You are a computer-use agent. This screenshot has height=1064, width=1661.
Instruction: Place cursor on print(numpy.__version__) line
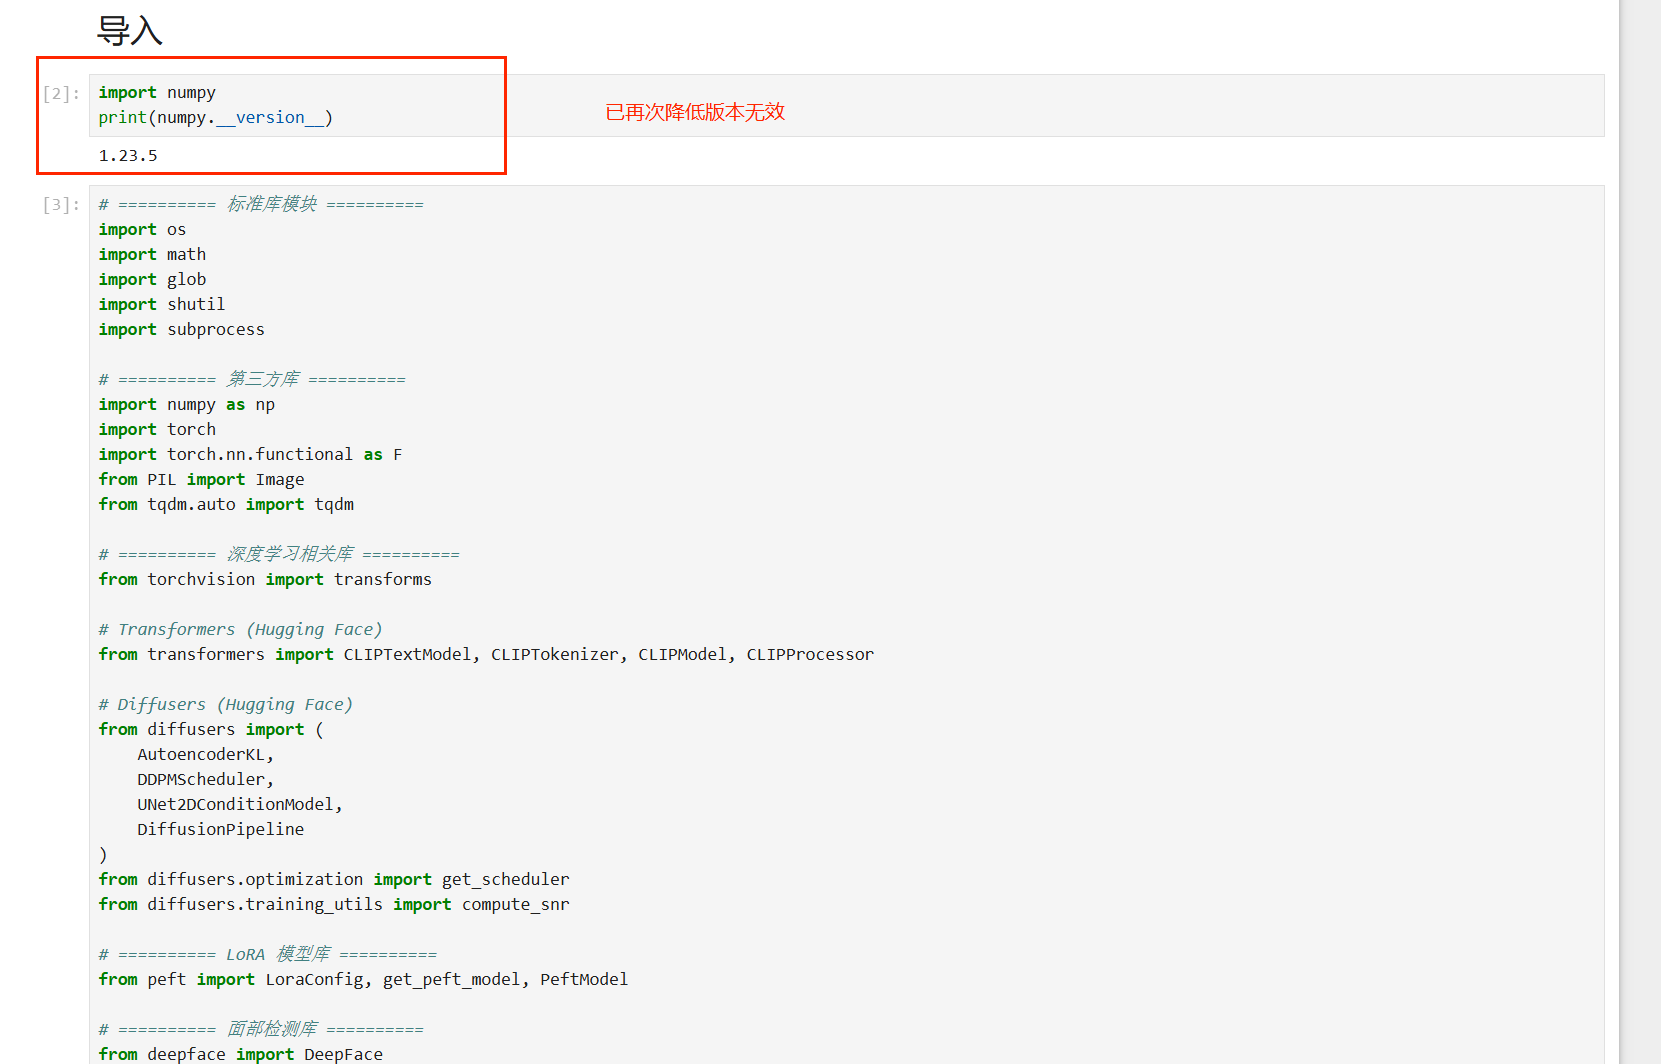pos(215,118)
